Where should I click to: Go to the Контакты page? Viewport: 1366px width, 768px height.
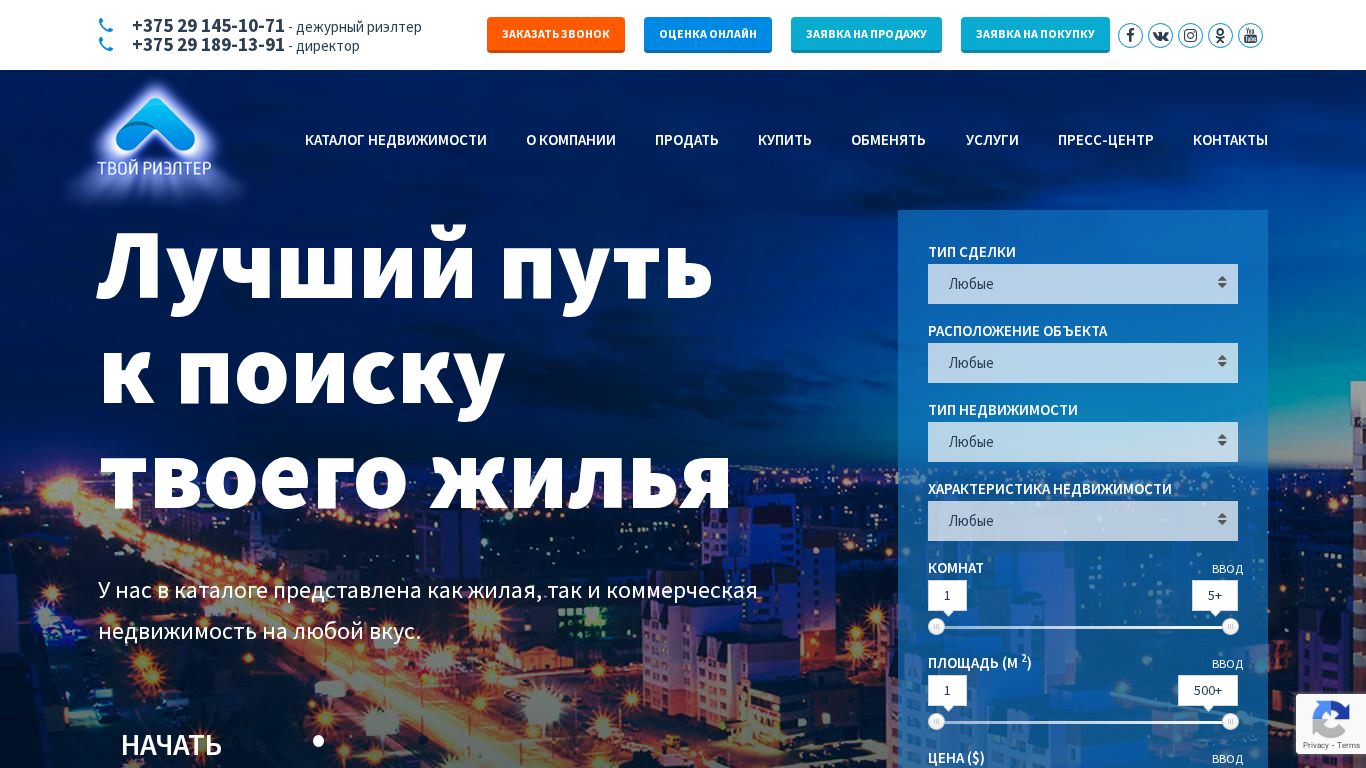pos(1230,140)
